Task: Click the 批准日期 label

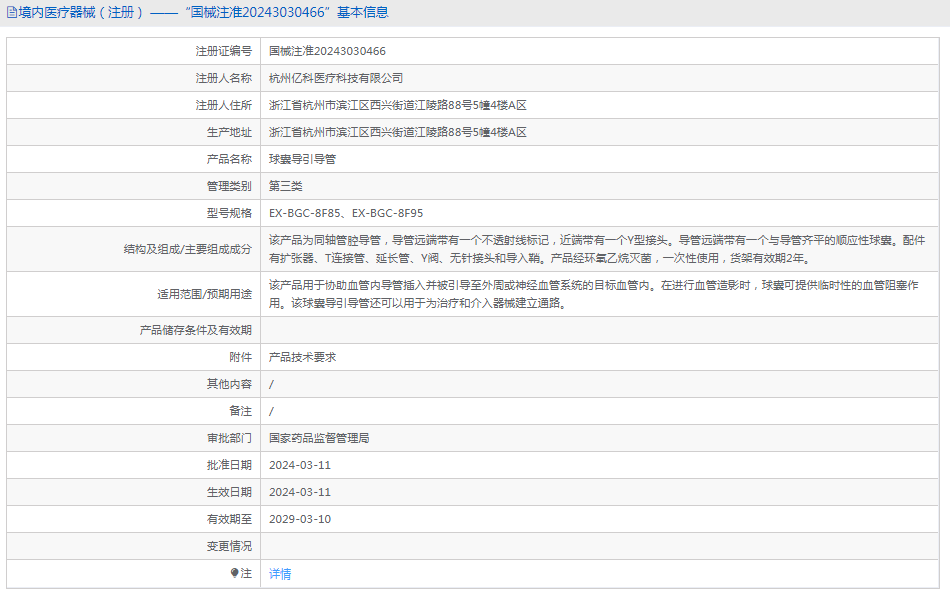Action: tap(229, 465)
